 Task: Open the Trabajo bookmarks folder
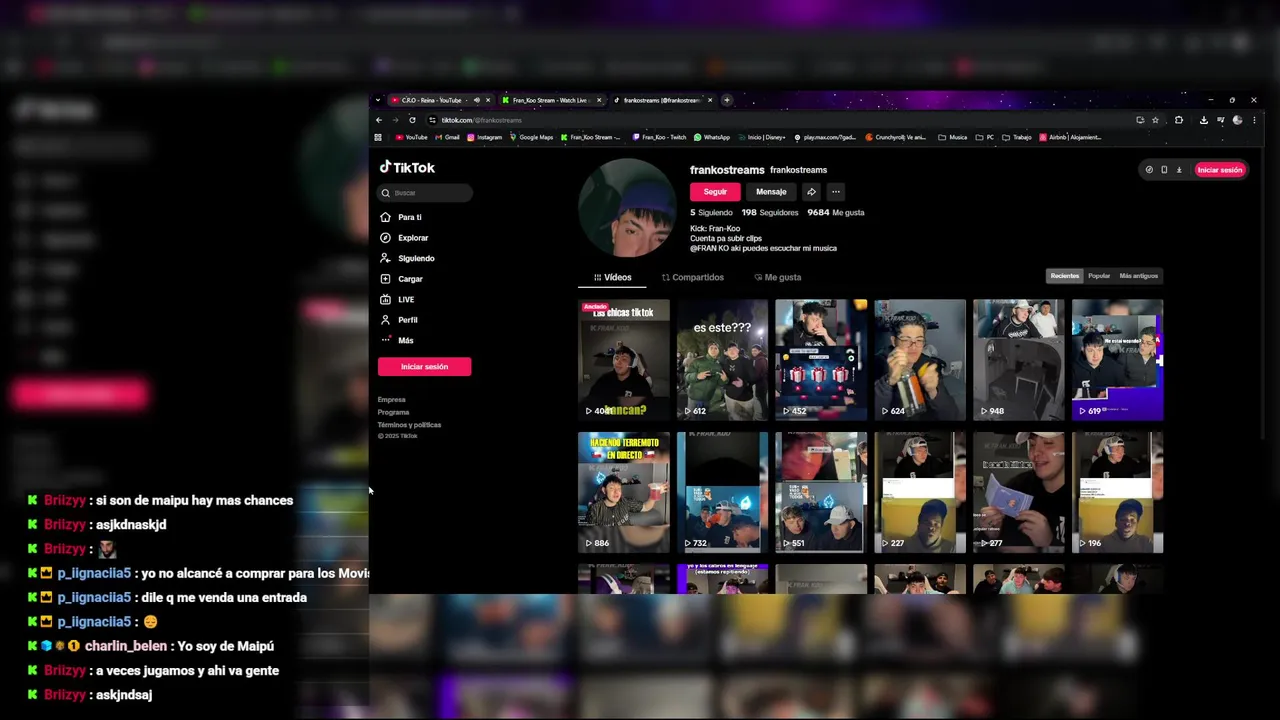pyautogui.click(x=1016, y=137)
